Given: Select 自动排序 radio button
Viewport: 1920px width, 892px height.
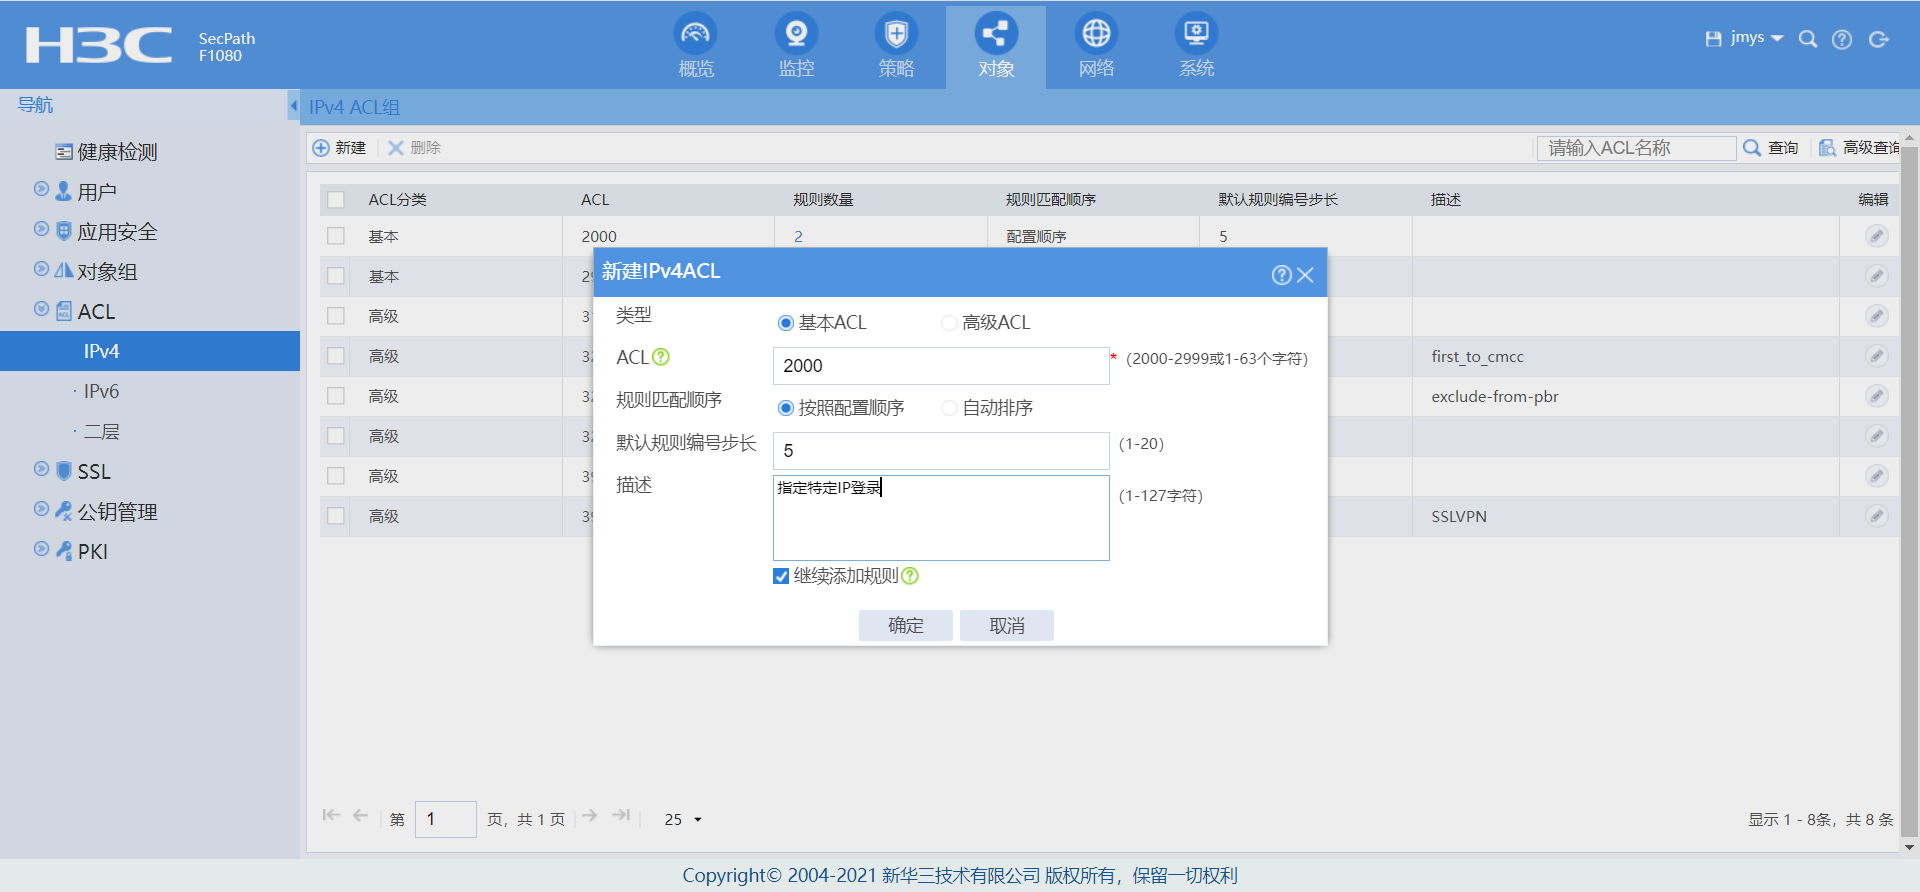Looking at the screenshot, I should click(949, 408).
